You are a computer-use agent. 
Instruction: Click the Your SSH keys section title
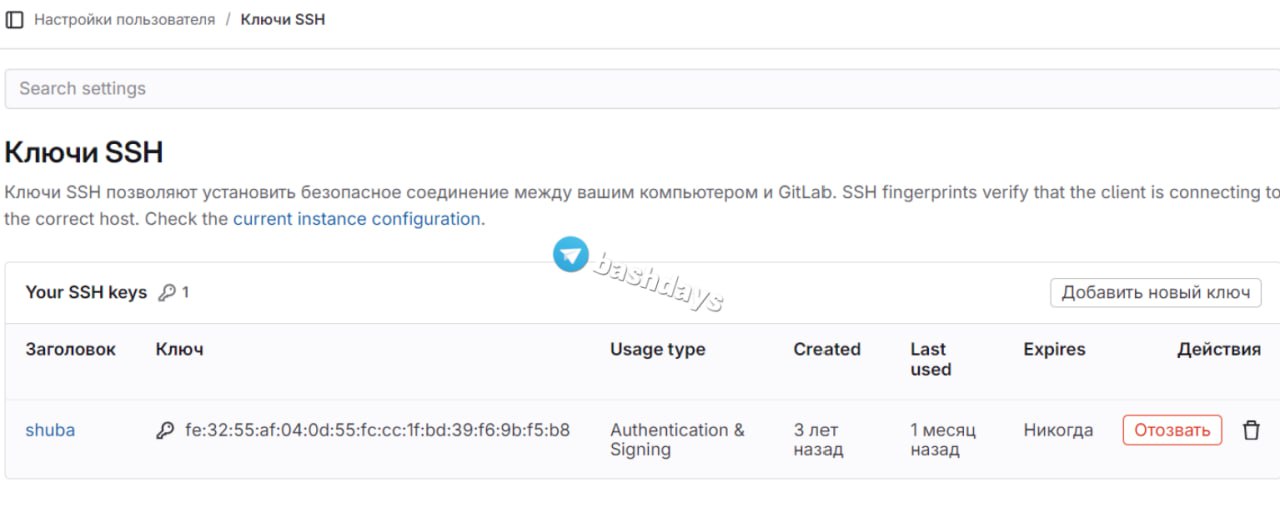[86, 292]
